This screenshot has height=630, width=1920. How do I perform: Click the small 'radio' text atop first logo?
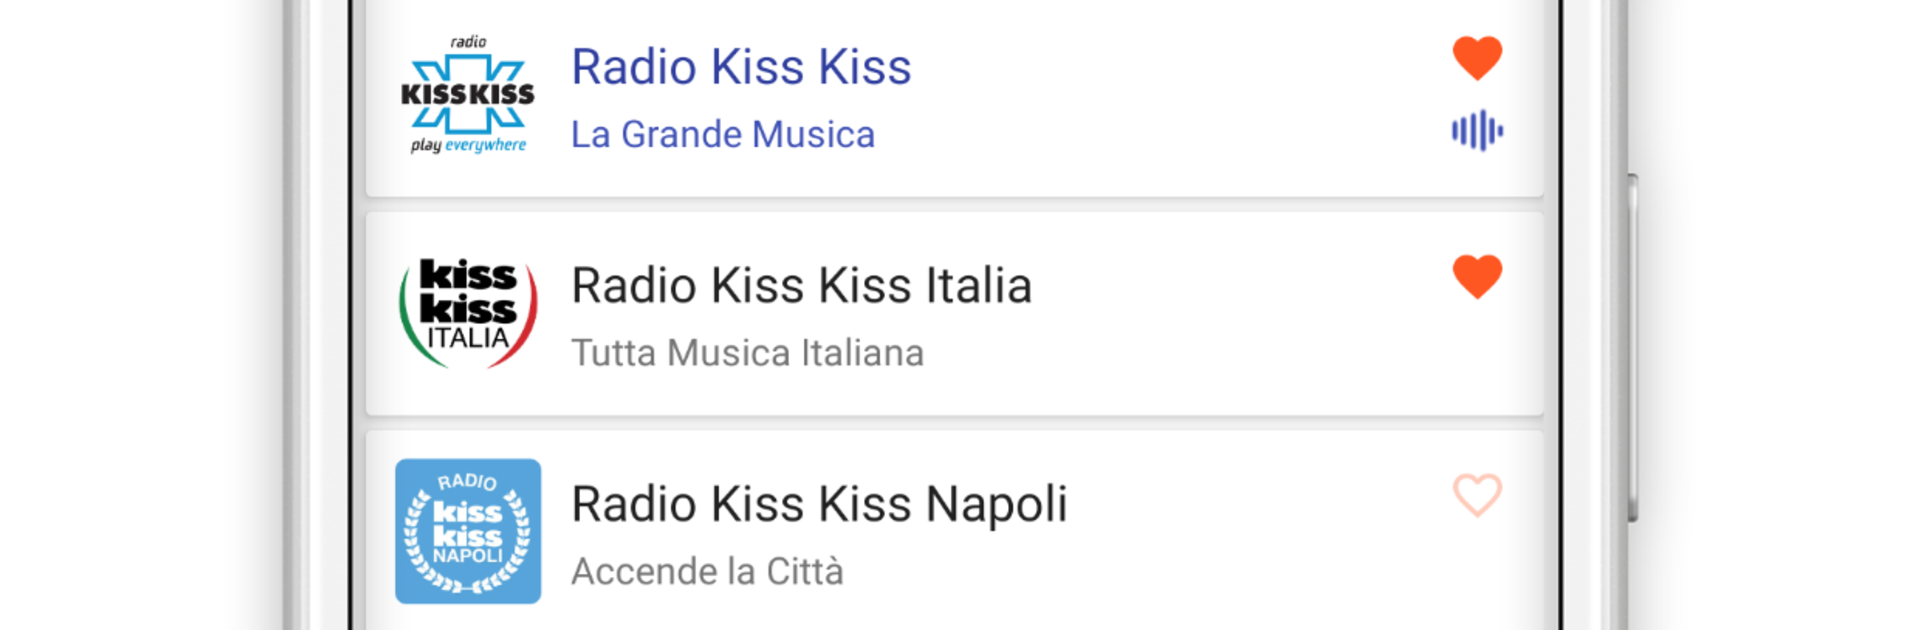[468, 42]
